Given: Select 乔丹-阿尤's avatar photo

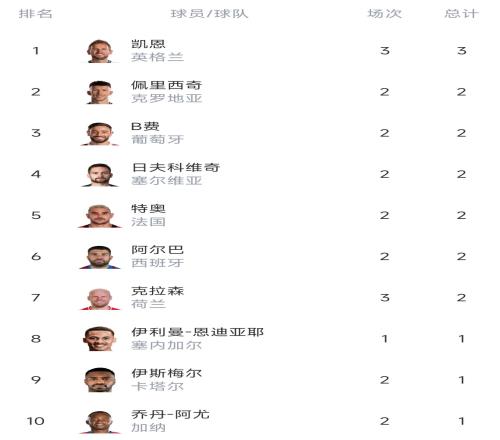Looking at the screenshot, I should pos(99,421).
